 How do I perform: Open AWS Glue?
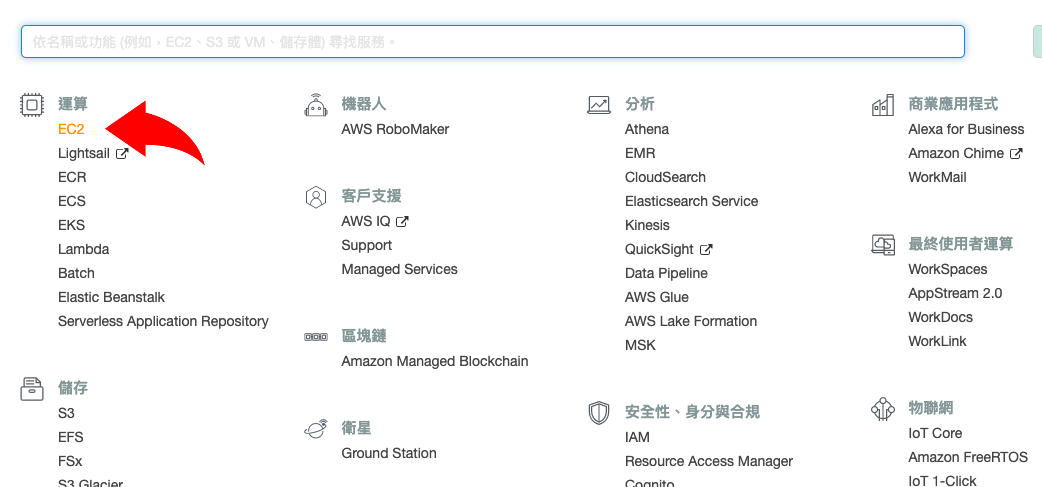[x=657, y=297]
